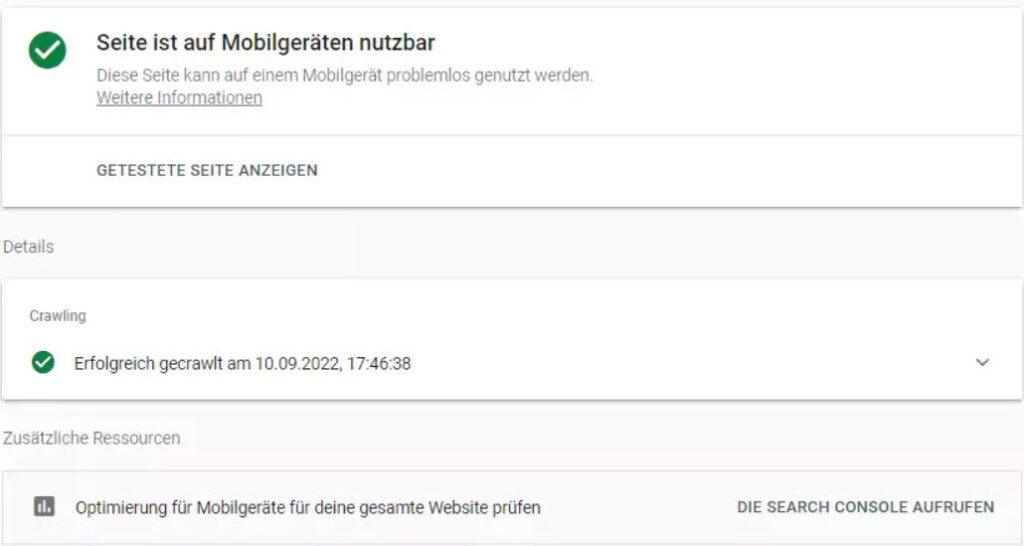Image resolution: width=1024 pixels, height=546 pixels.
Task: Click the Zusätzliche Ressourcen heading
Action: pyautogui.click(x=91, y=438)
